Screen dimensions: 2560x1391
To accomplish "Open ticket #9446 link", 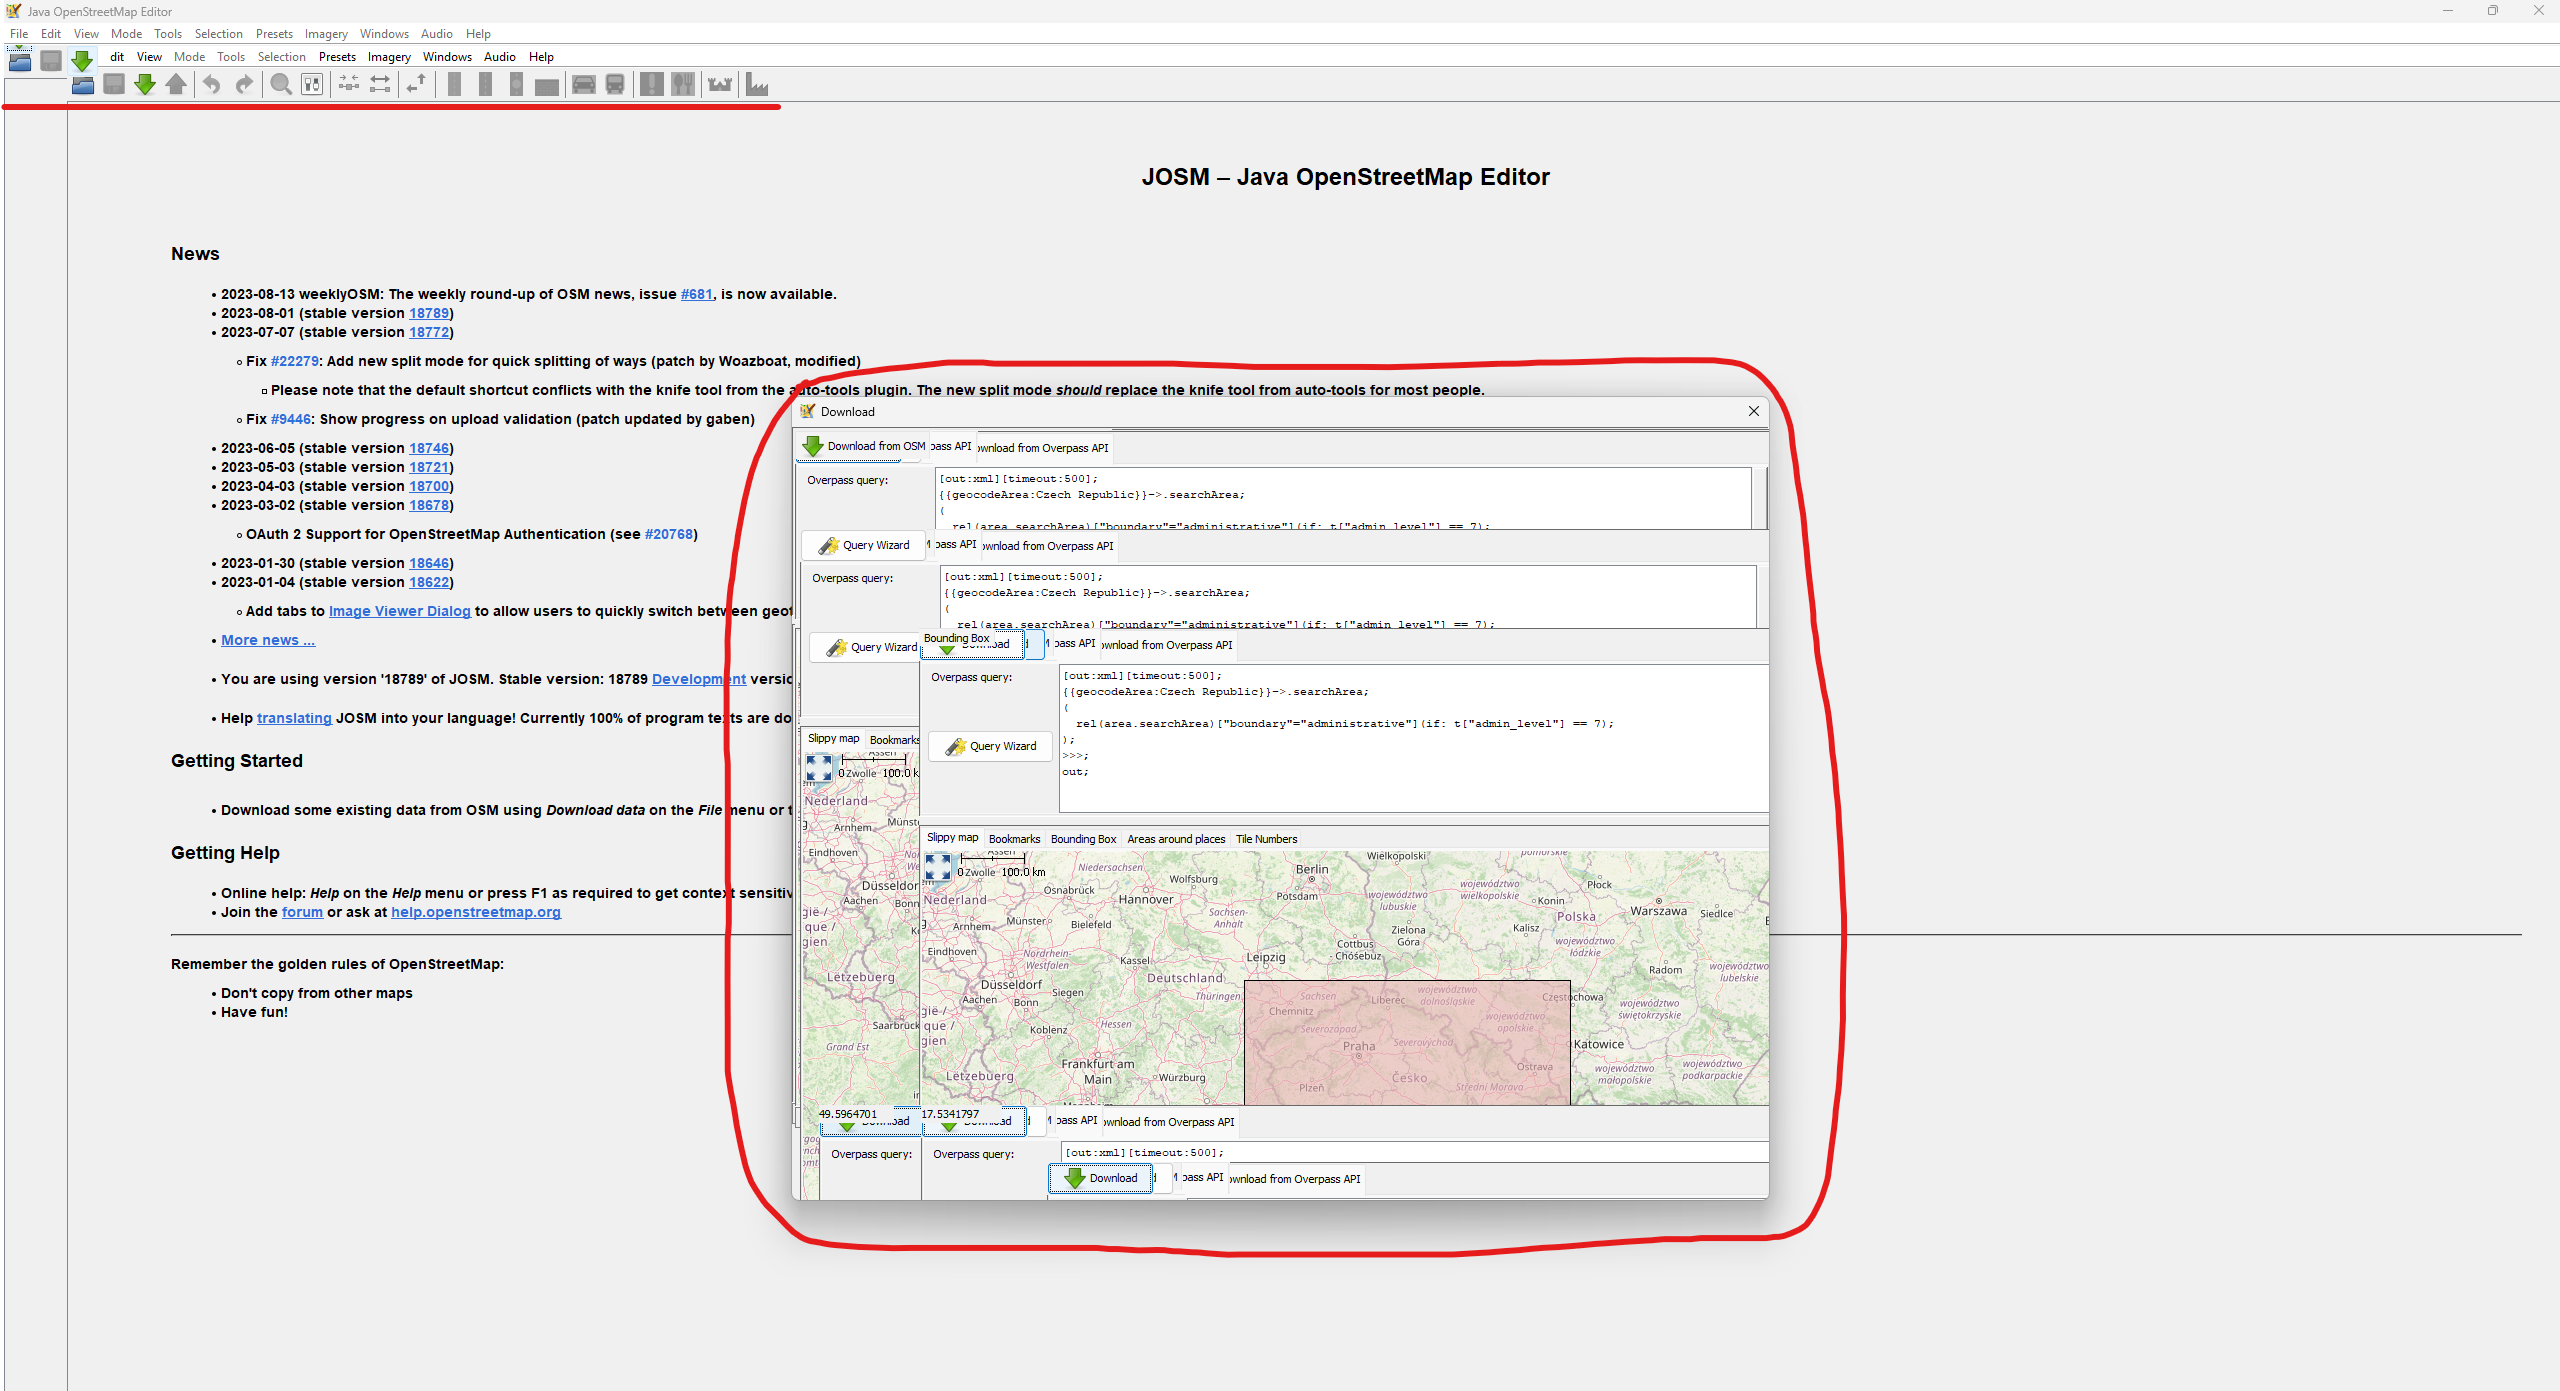I will 291,419.
